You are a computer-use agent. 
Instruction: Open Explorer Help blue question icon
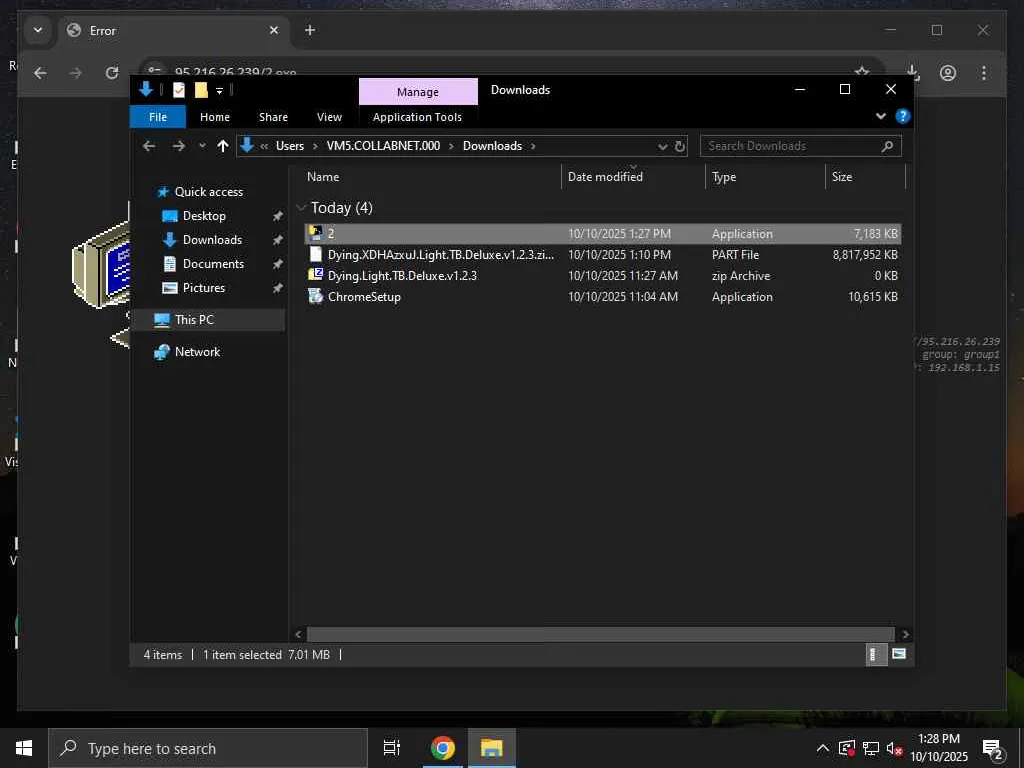(903, 116)
